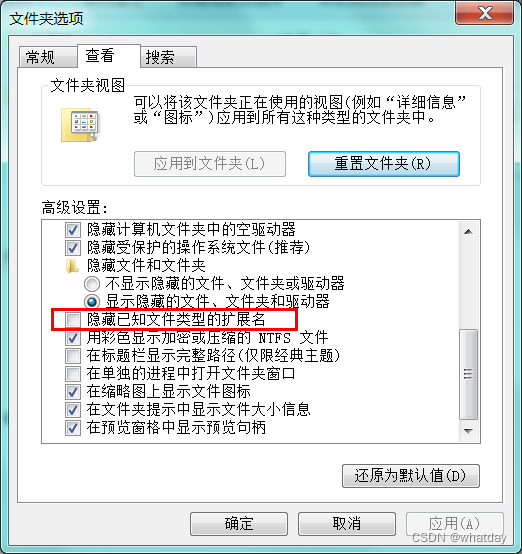Click the folder icon beside 隐藏文件和文件夹

tap(72, 266)
